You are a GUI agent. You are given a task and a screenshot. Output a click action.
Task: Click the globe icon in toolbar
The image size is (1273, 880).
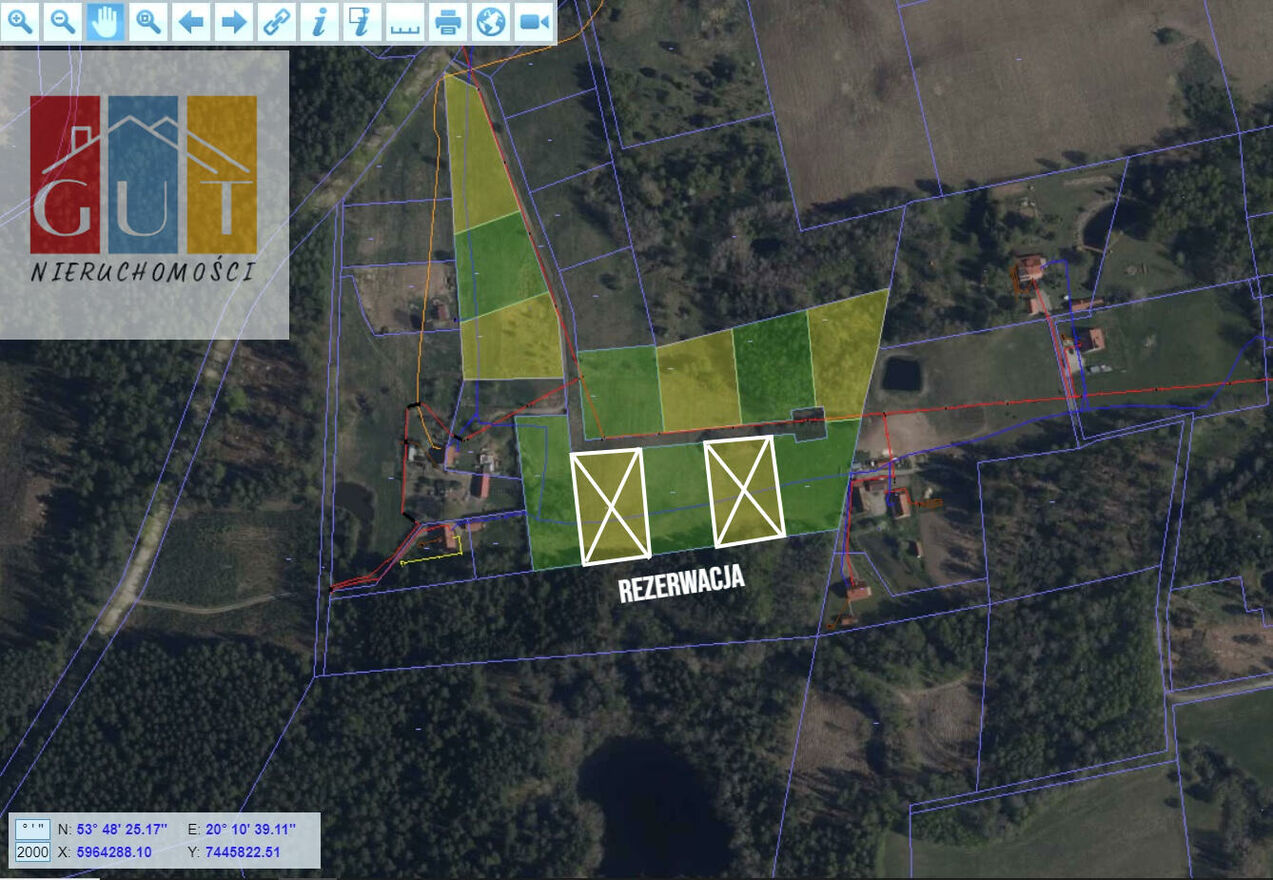click(490, 21)
